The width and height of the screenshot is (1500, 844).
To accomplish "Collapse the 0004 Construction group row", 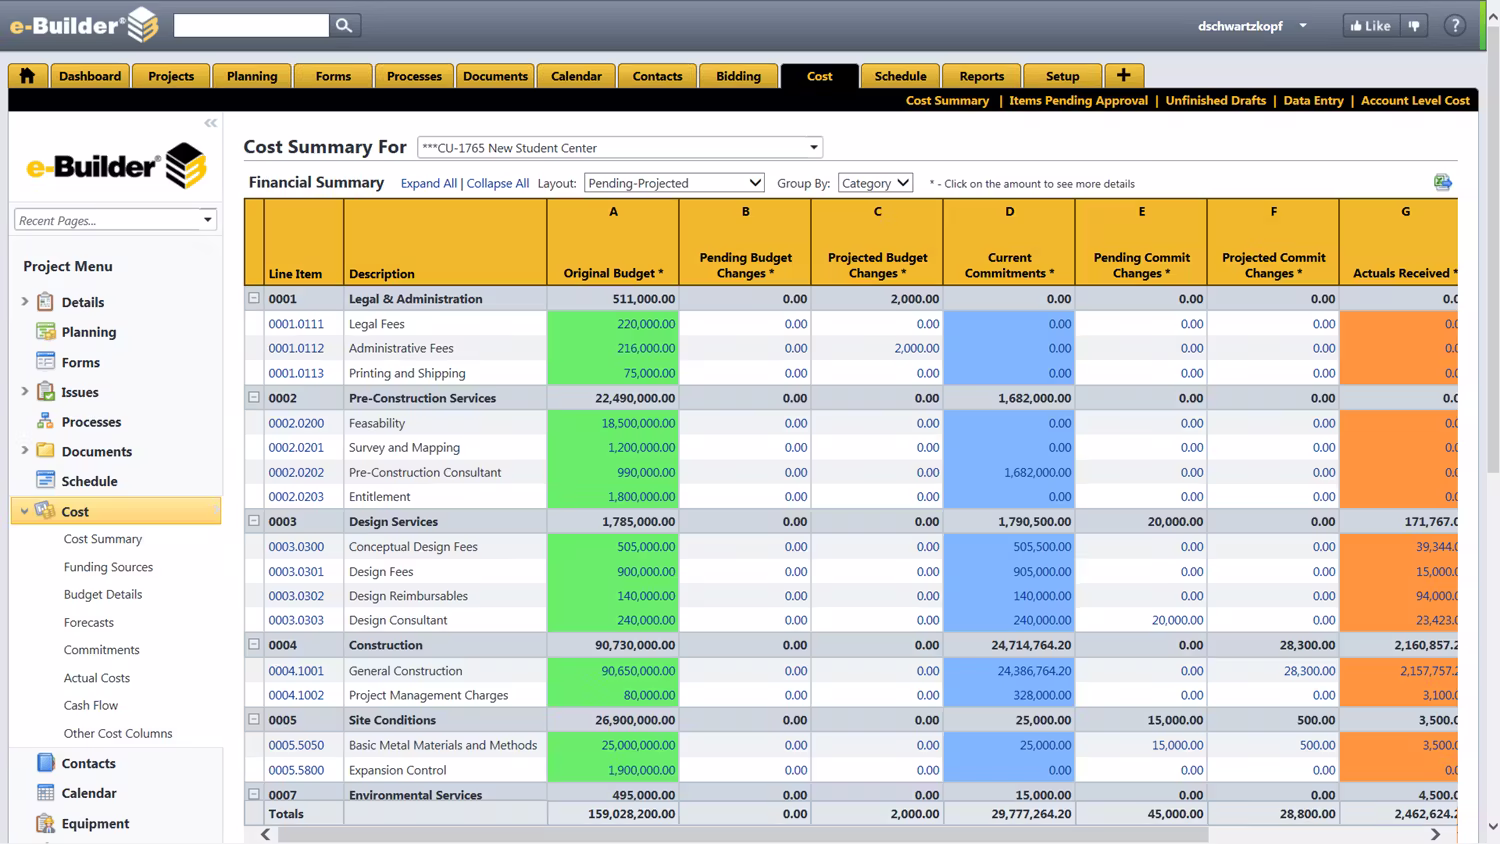I will click(254, 644).
